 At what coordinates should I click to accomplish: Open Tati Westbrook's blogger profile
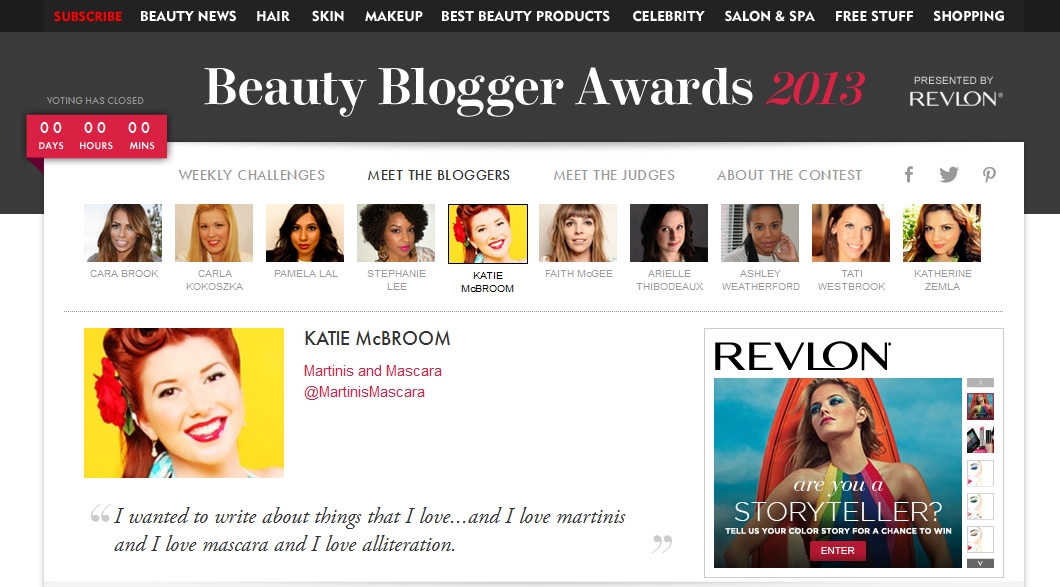tap(851, 233)
